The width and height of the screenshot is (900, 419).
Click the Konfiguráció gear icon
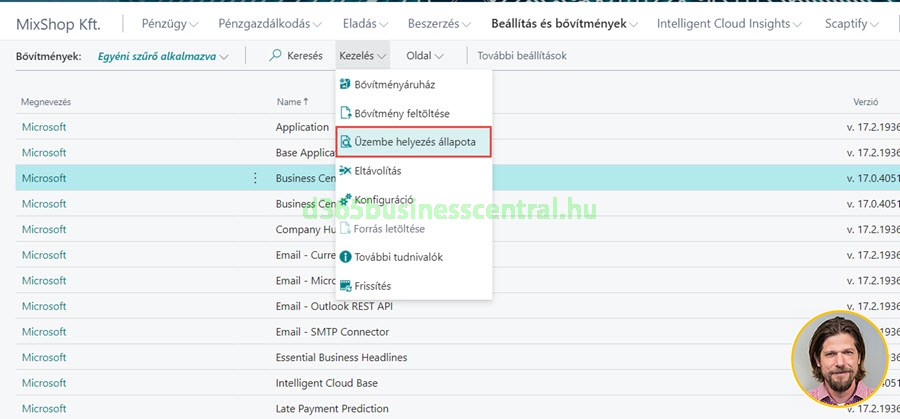tap(345, 200)
